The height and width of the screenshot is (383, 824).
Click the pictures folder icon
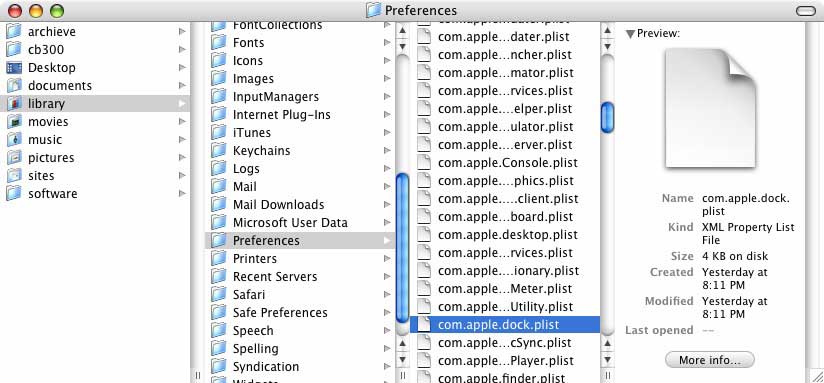pos(14,157)
